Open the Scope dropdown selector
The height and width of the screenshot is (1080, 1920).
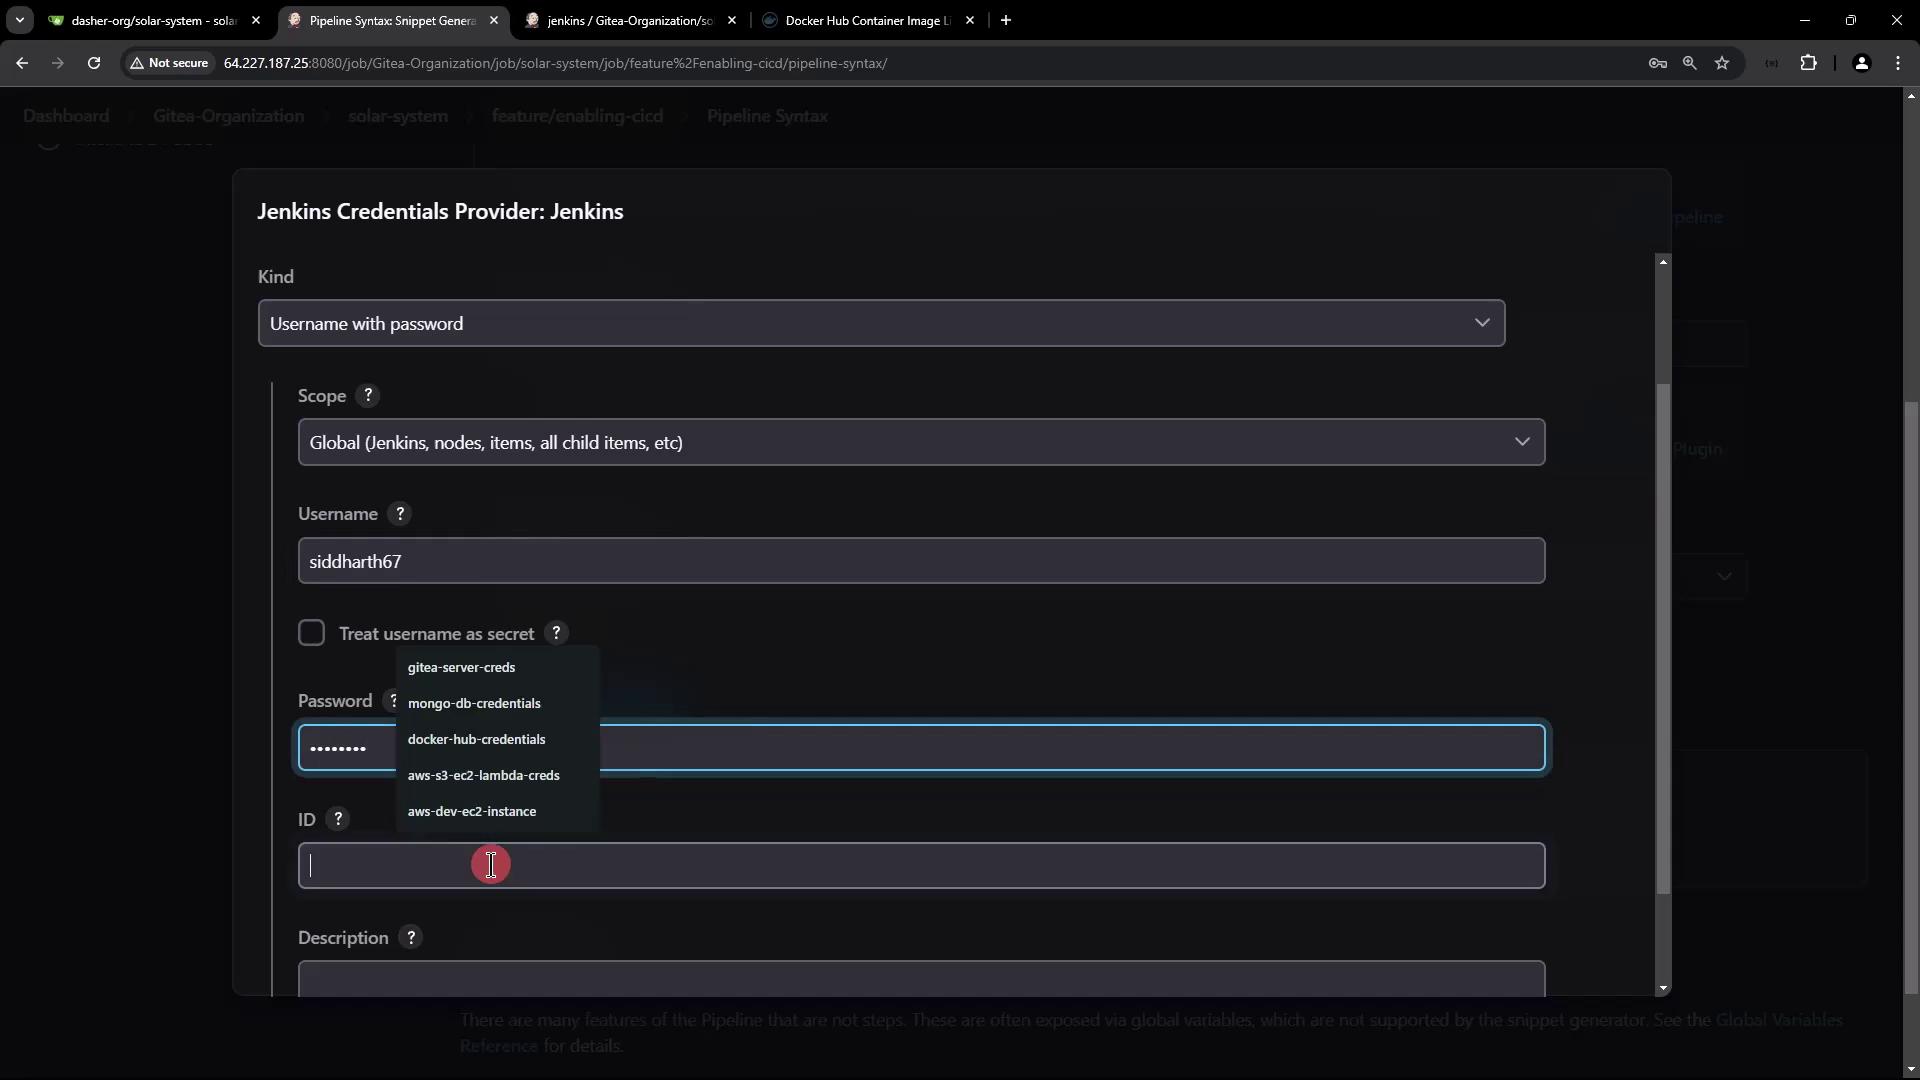click(921, 442)
